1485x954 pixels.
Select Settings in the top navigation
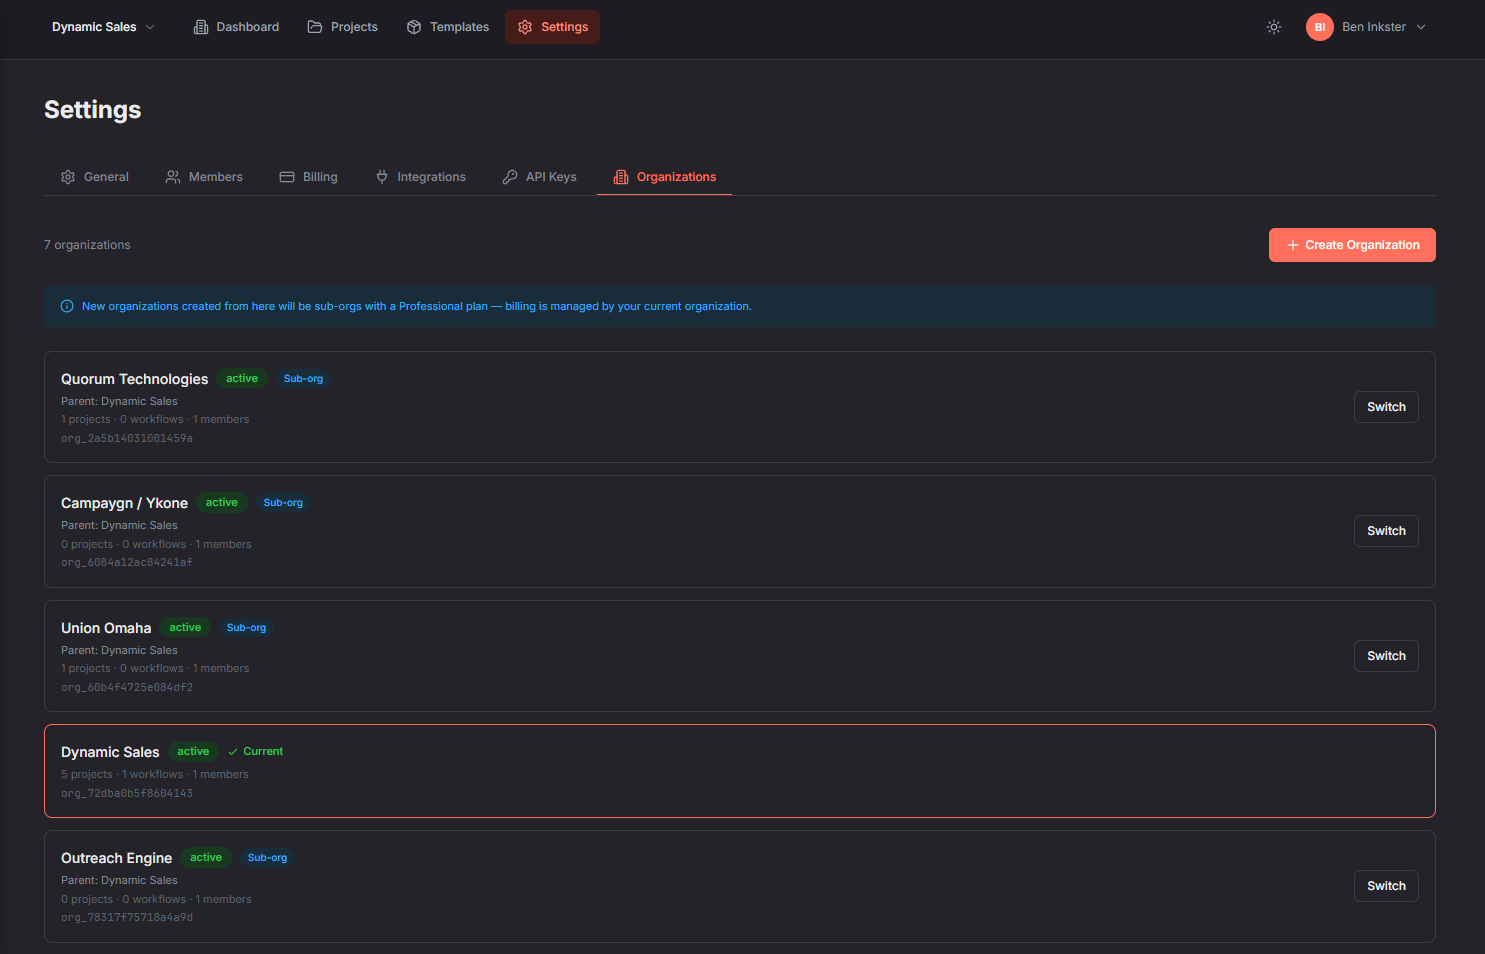click(x=553, y=27)
